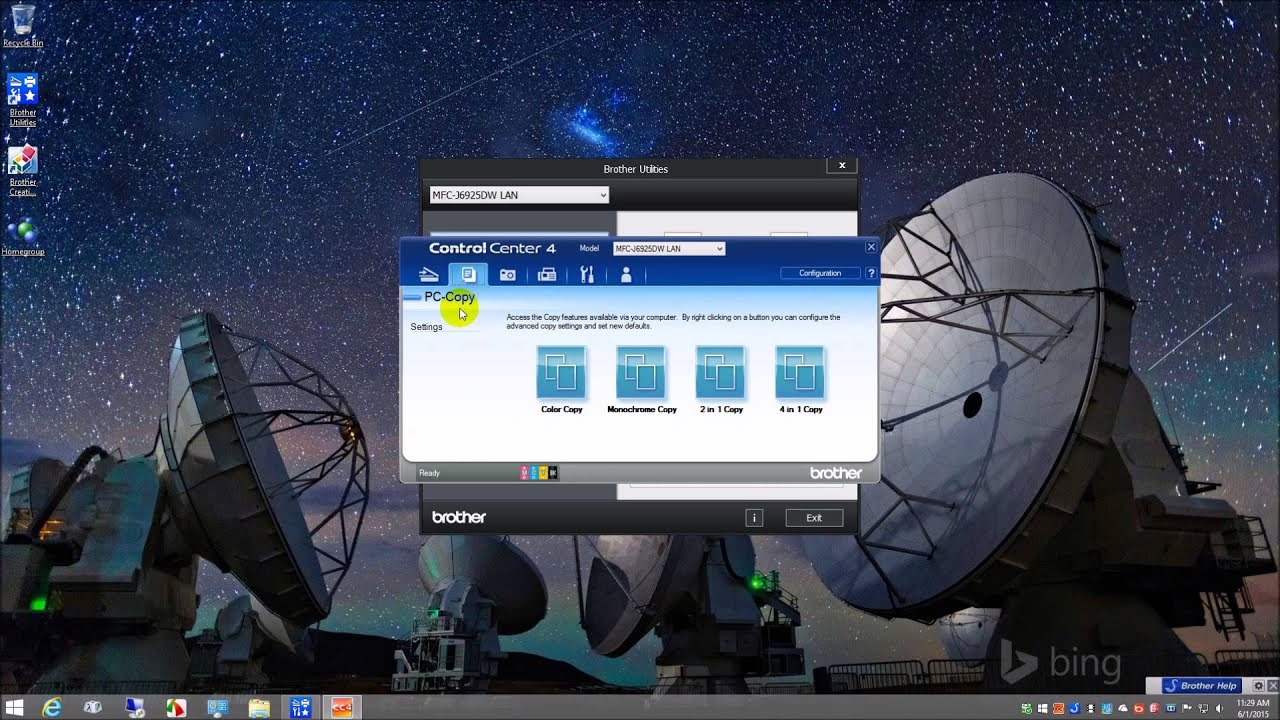
Task: Close the Brother Help toolbar
Action: point(1273,686)
